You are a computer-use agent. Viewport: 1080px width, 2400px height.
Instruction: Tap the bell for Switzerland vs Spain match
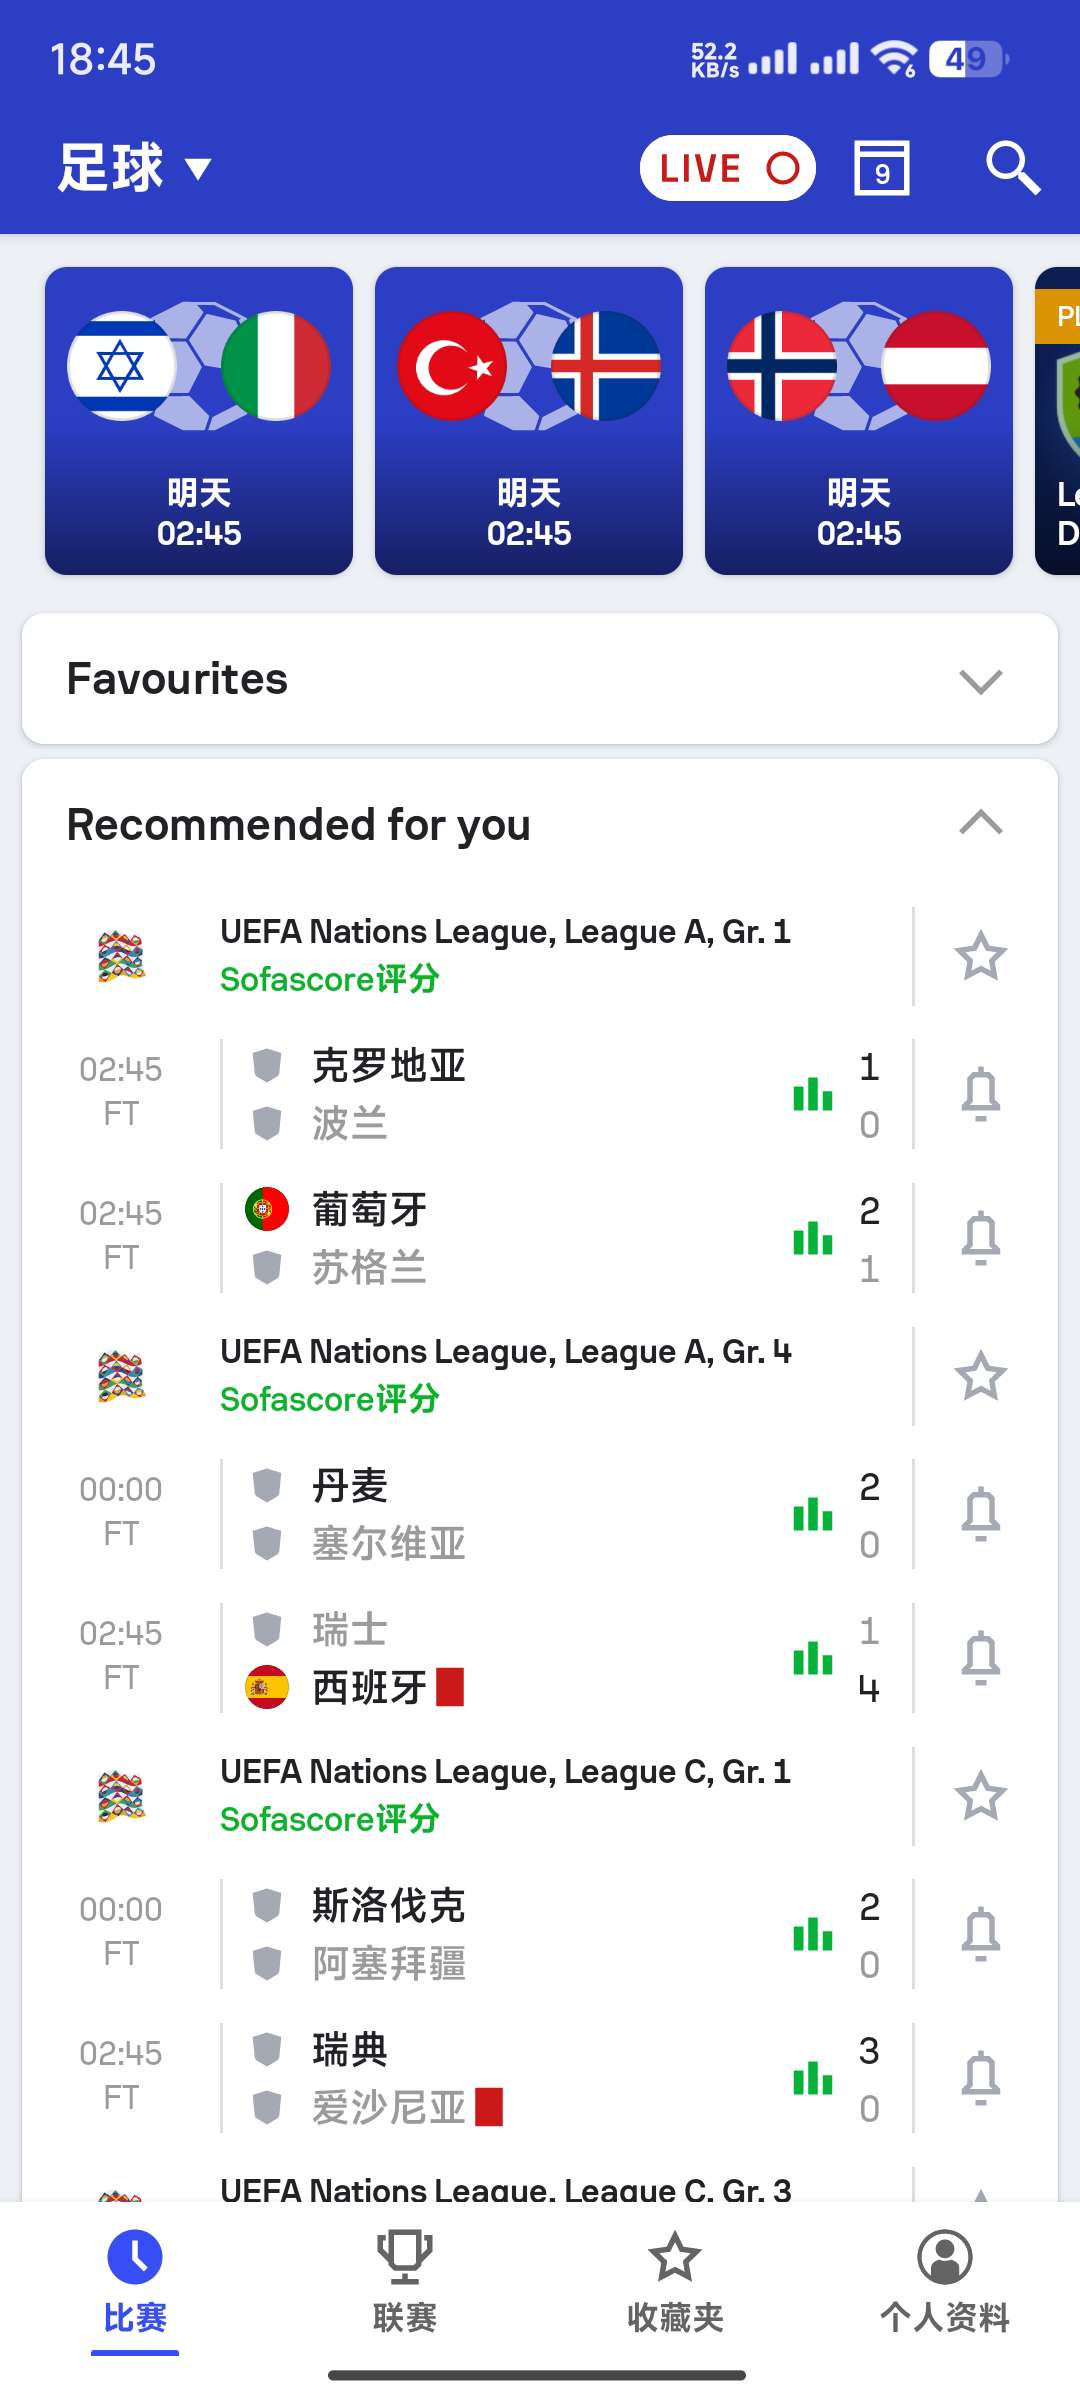click(980, 1658)
